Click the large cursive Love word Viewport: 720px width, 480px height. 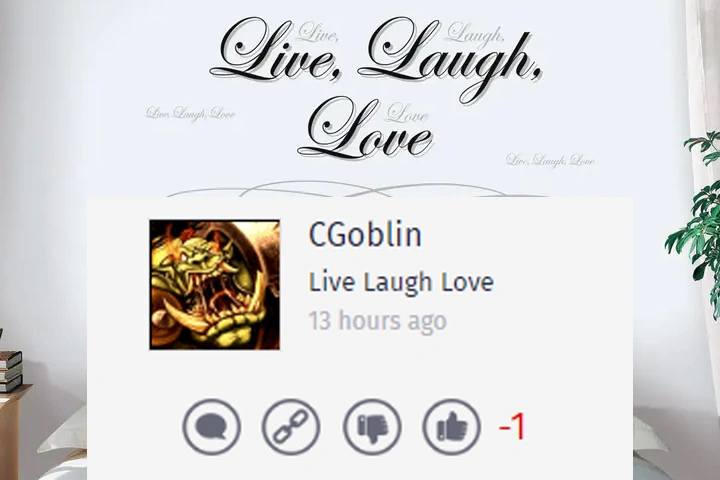pos(365,129)
